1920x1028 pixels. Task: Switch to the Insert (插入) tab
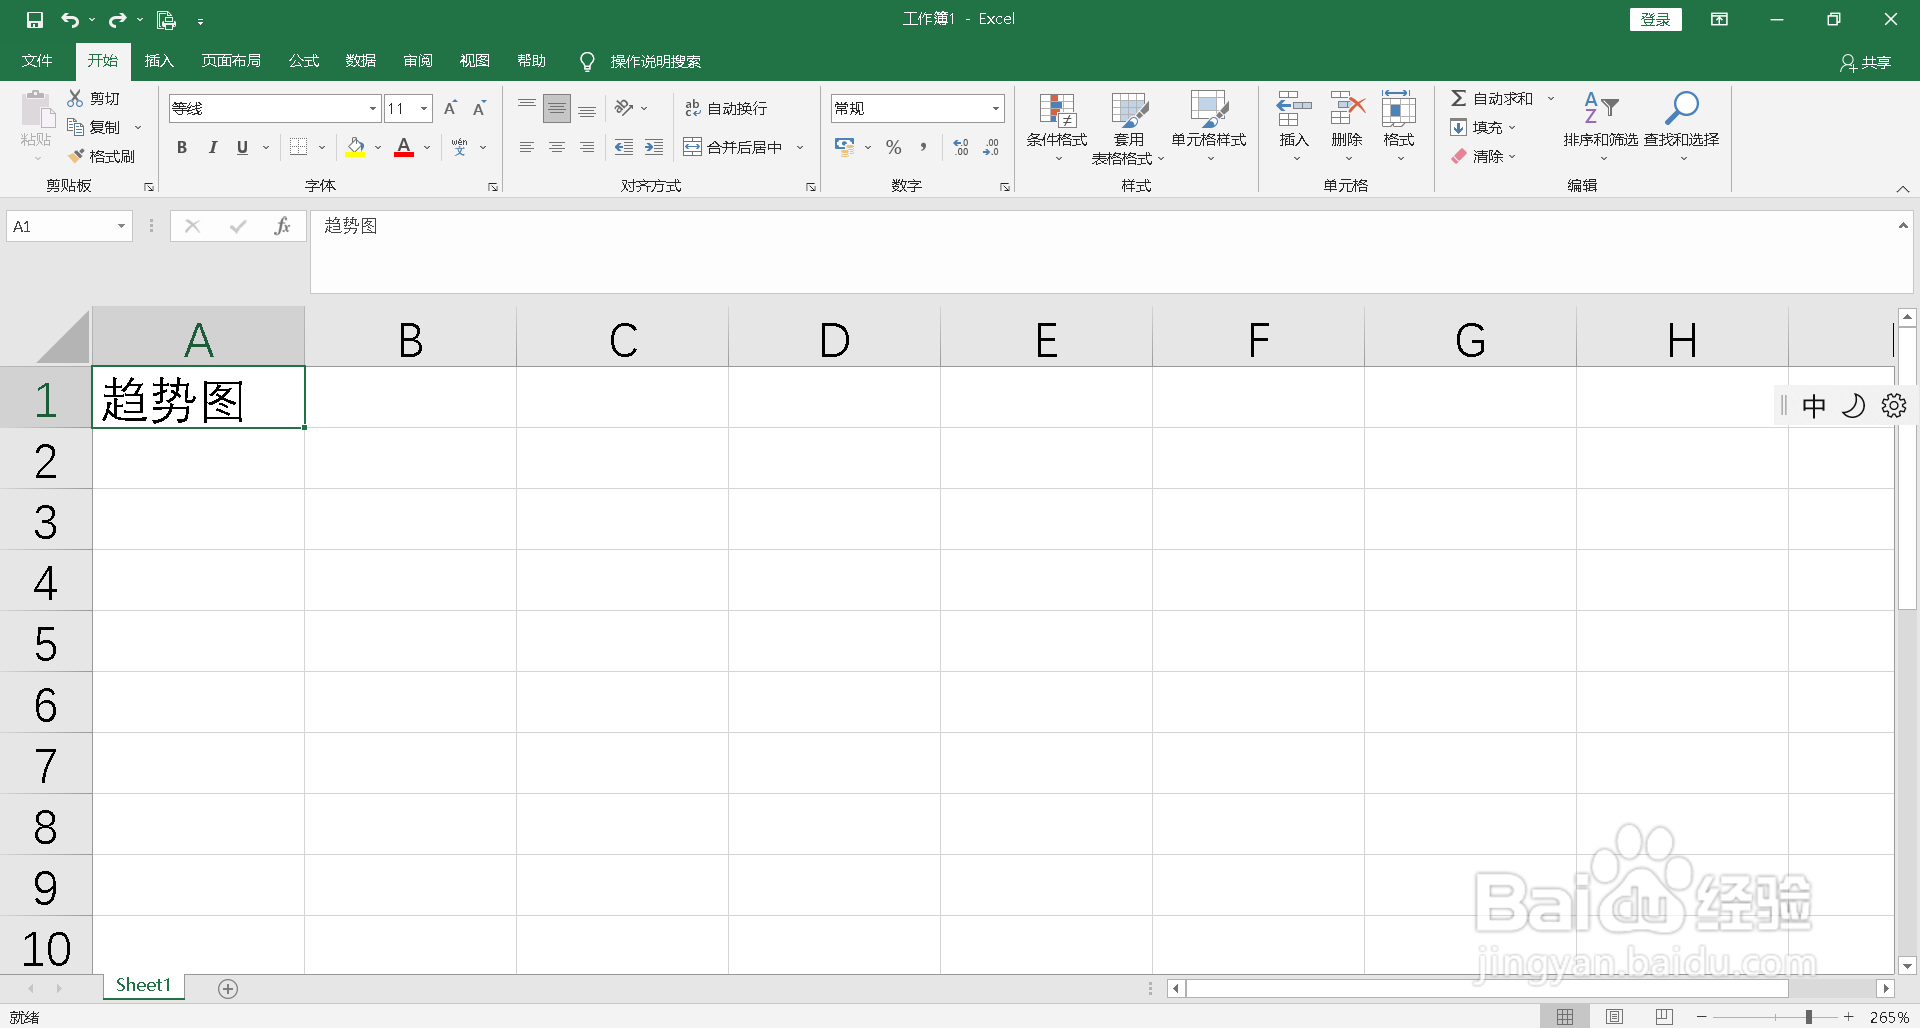(x=159, y=61)
